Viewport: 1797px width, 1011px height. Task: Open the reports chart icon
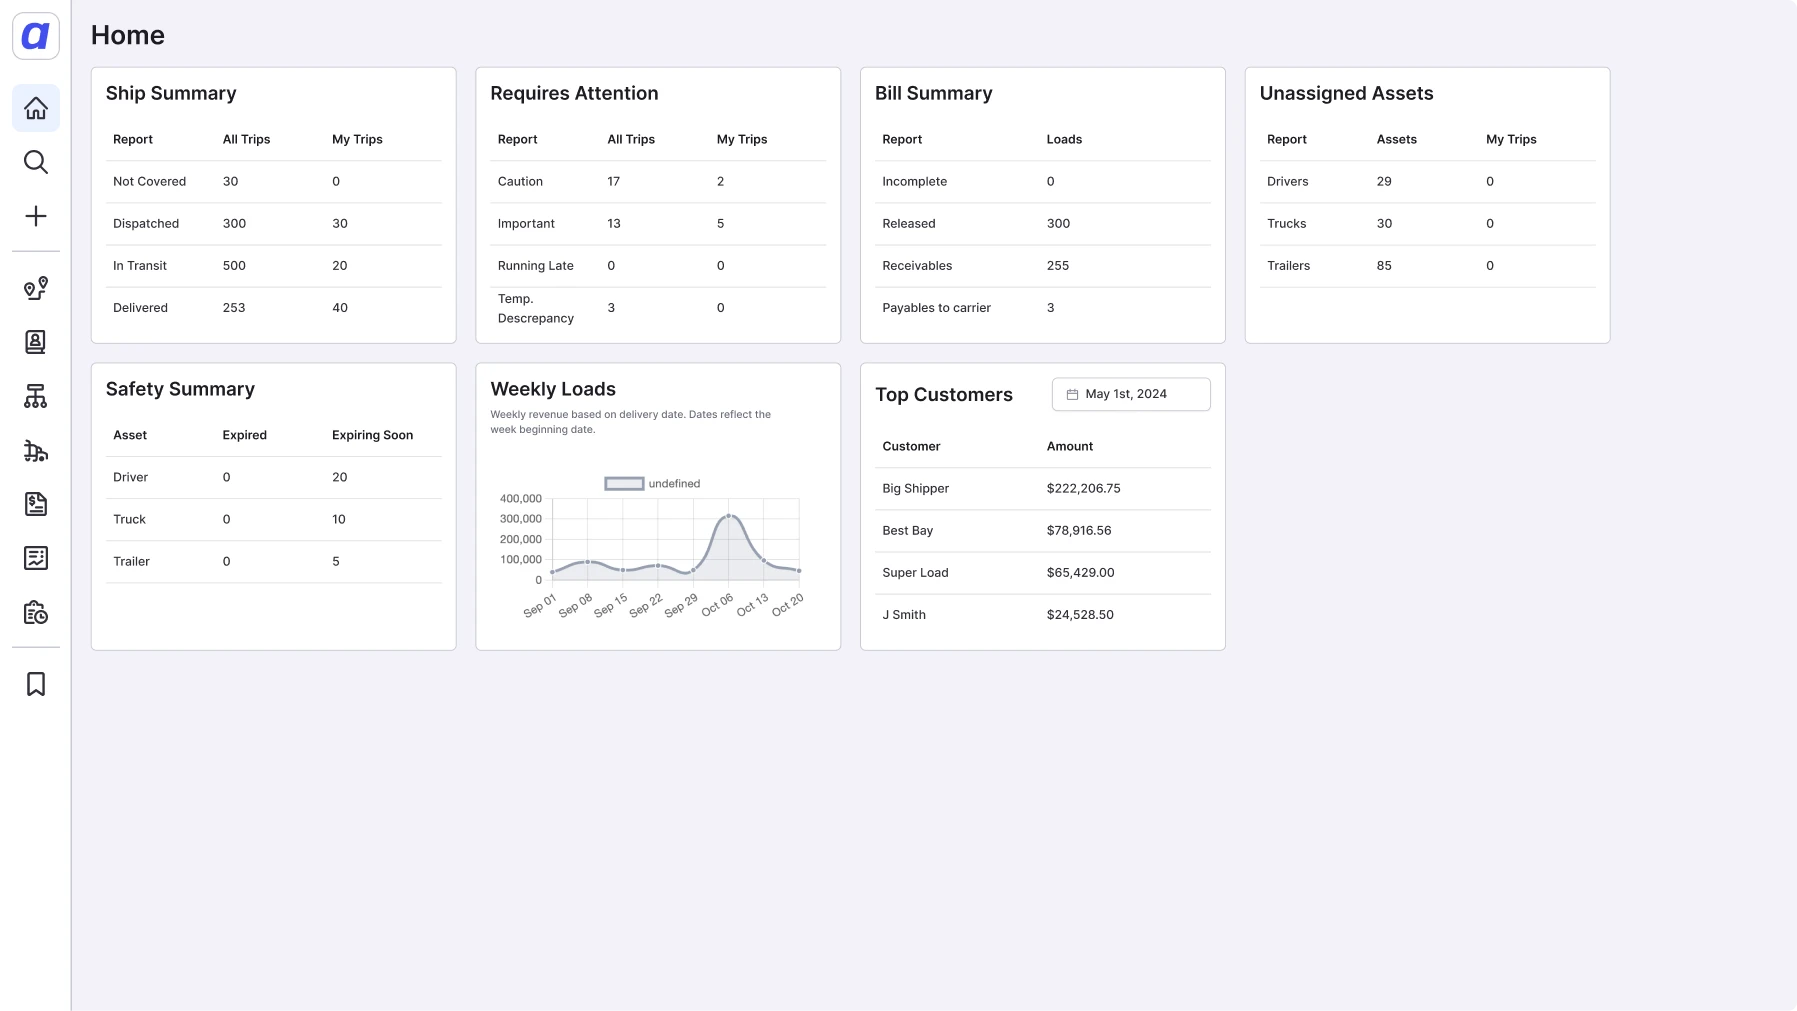click(36, 558)
